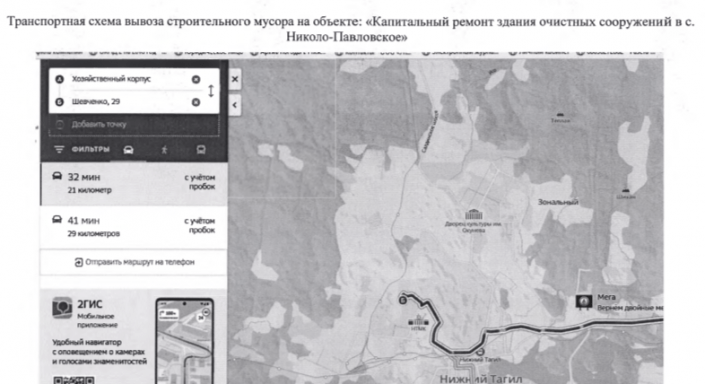Click the filters sliders icon

[59, 149]
